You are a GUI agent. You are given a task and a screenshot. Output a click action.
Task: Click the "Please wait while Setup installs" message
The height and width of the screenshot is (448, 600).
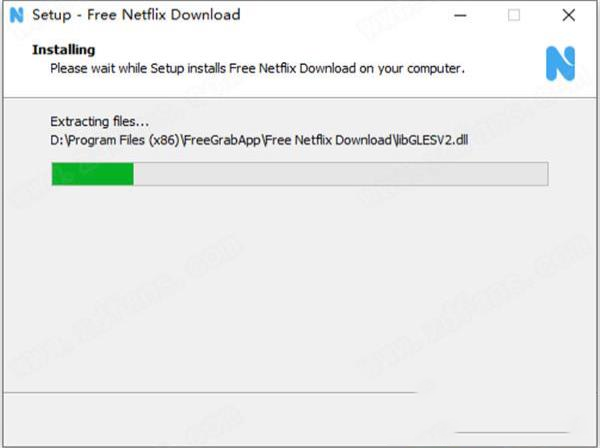coord(140,68)
